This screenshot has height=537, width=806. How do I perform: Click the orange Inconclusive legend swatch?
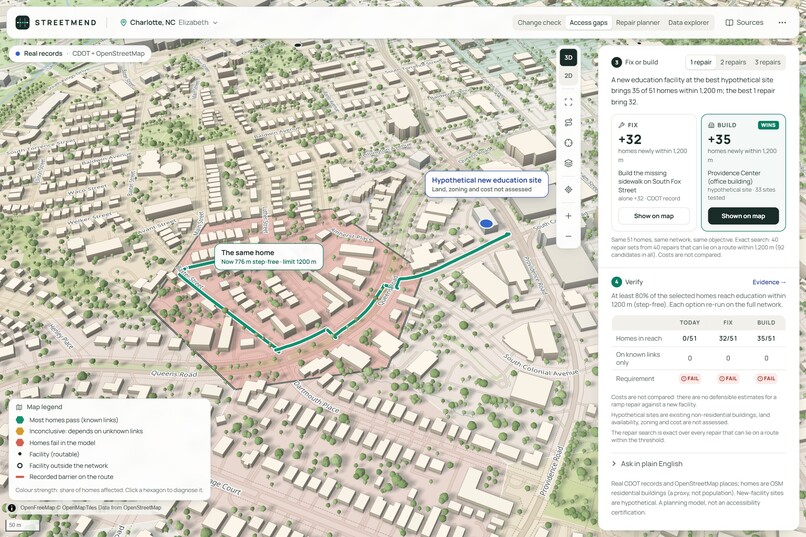pos(20,431)
